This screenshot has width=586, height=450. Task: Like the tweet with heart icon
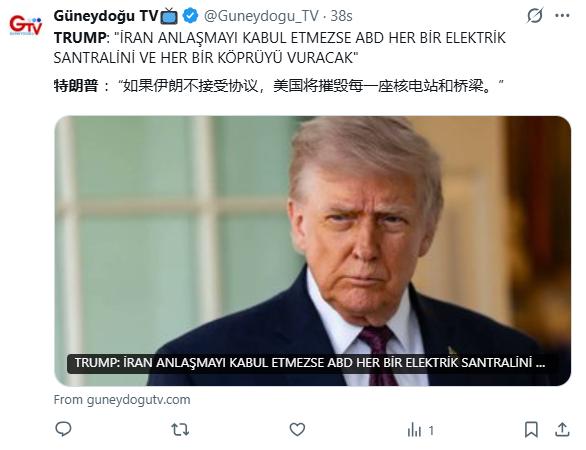297,429
